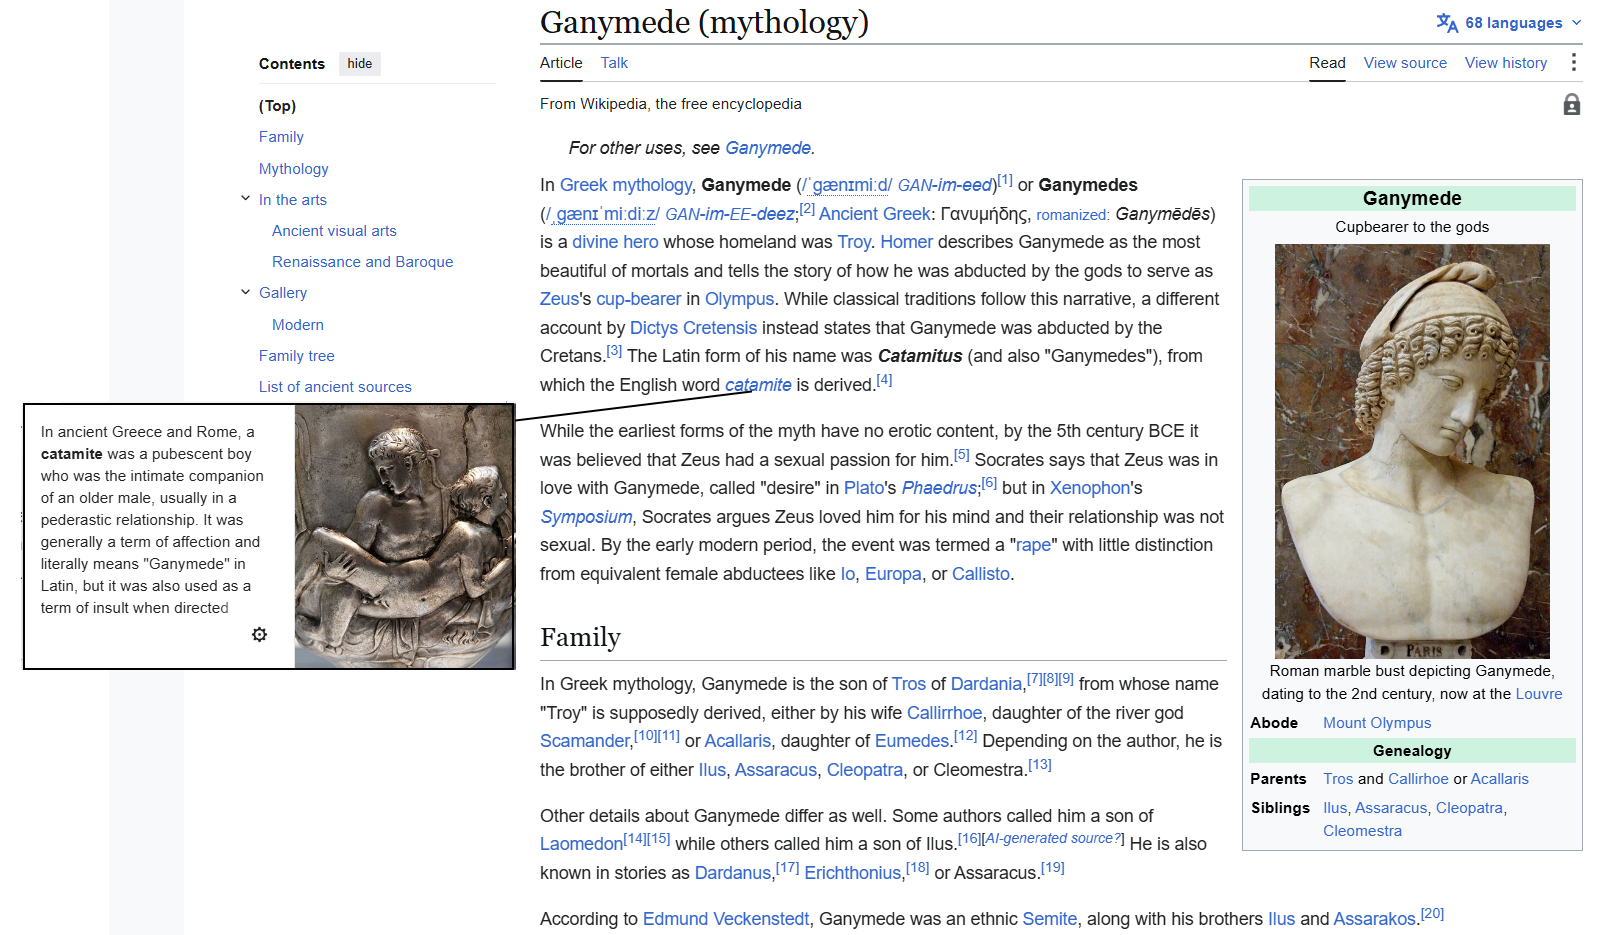Open the Dictys Cretensis link
This screenshot has height=935, width=1599.
coord(693,328)
